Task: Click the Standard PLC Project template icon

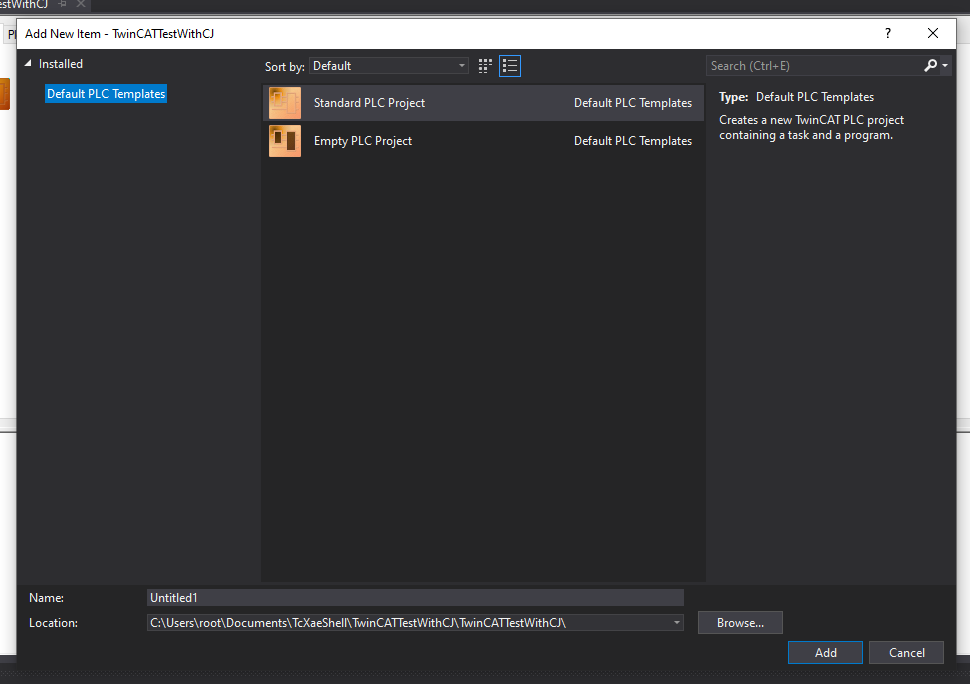Action: point(285,103)
